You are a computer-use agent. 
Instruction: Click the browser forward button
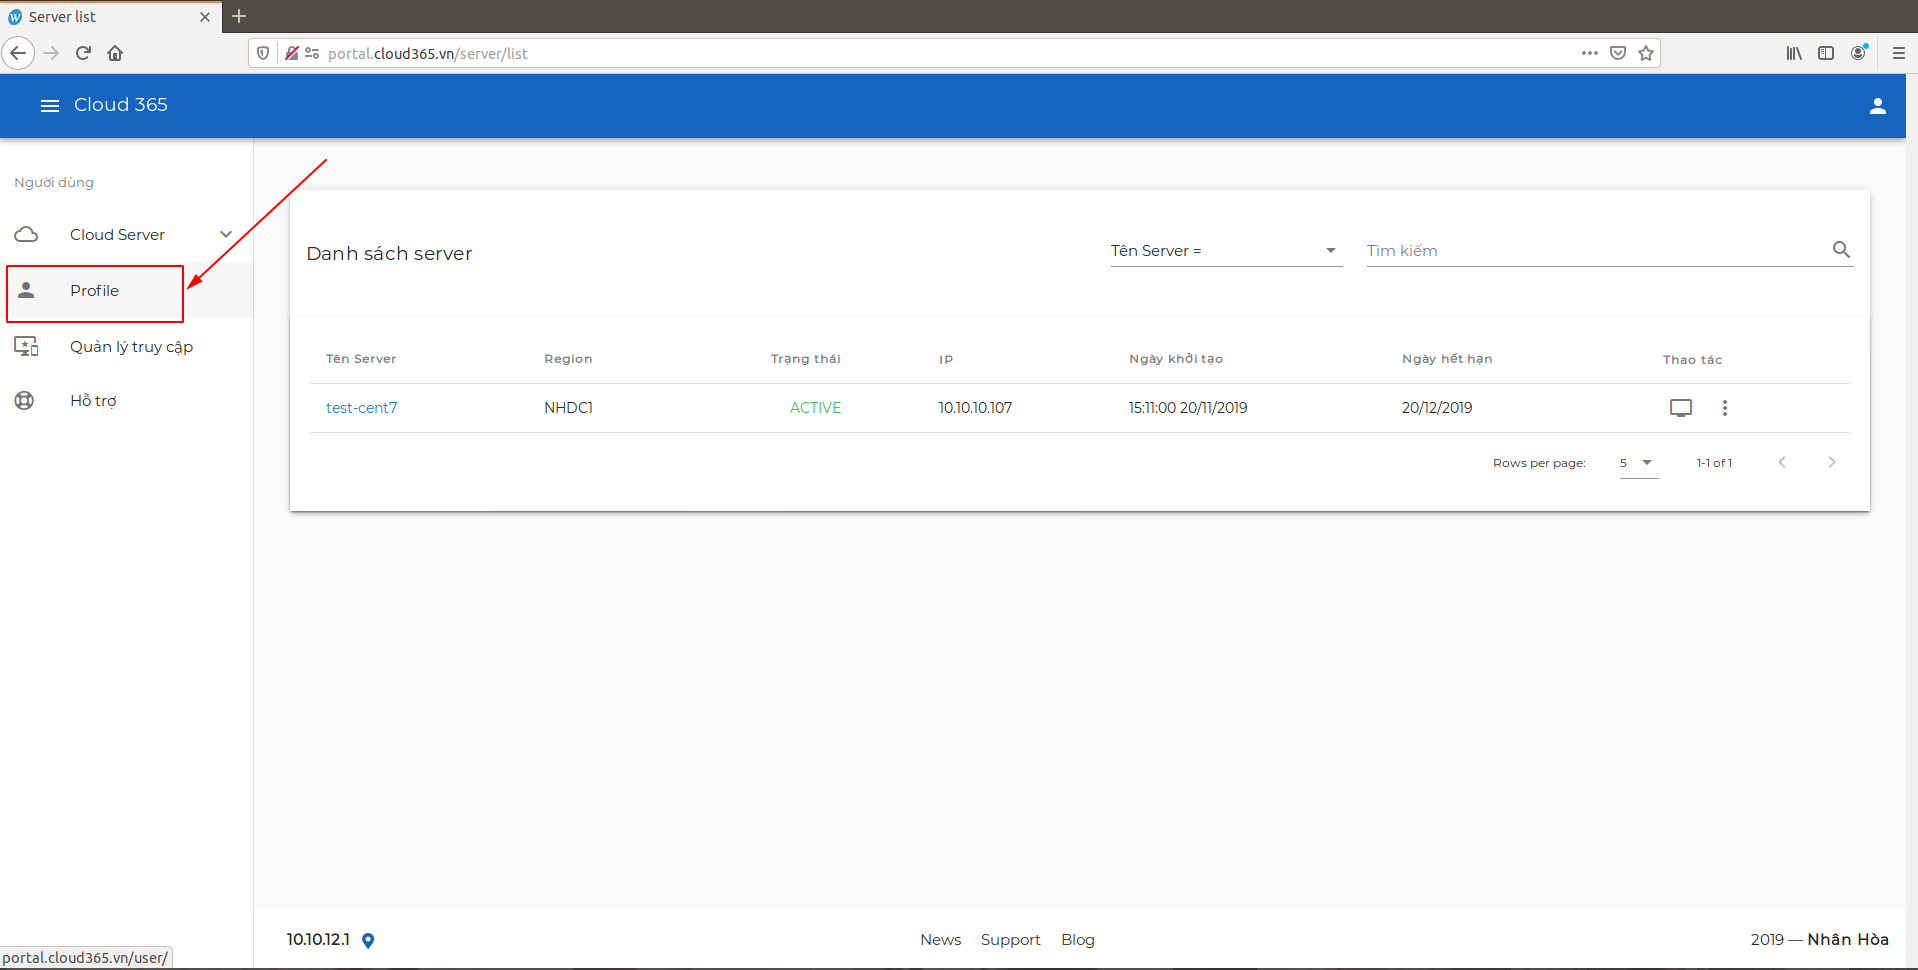51,53
